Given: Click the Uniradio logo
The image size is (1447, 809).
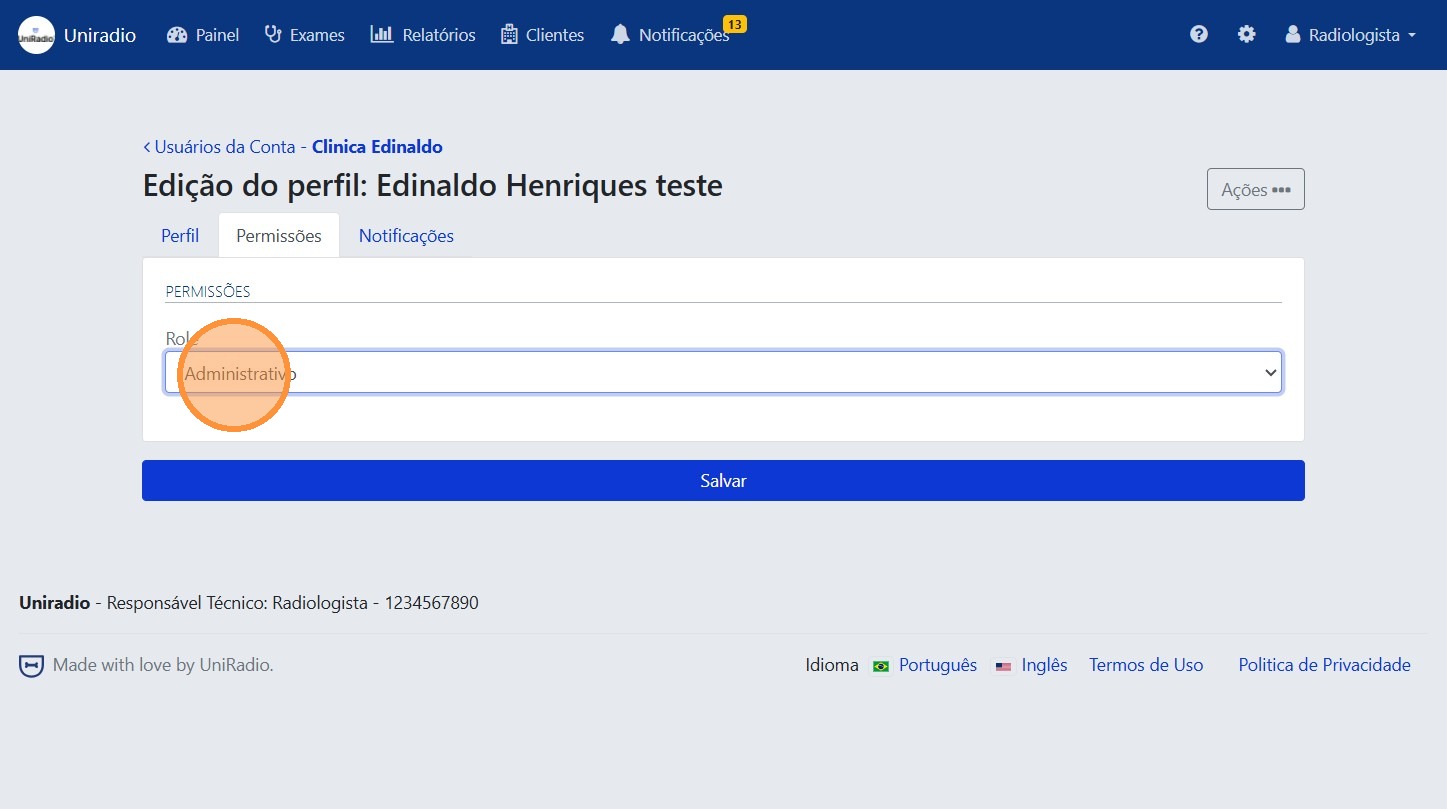Looking at the screenshot, I should tap(35, 34).
